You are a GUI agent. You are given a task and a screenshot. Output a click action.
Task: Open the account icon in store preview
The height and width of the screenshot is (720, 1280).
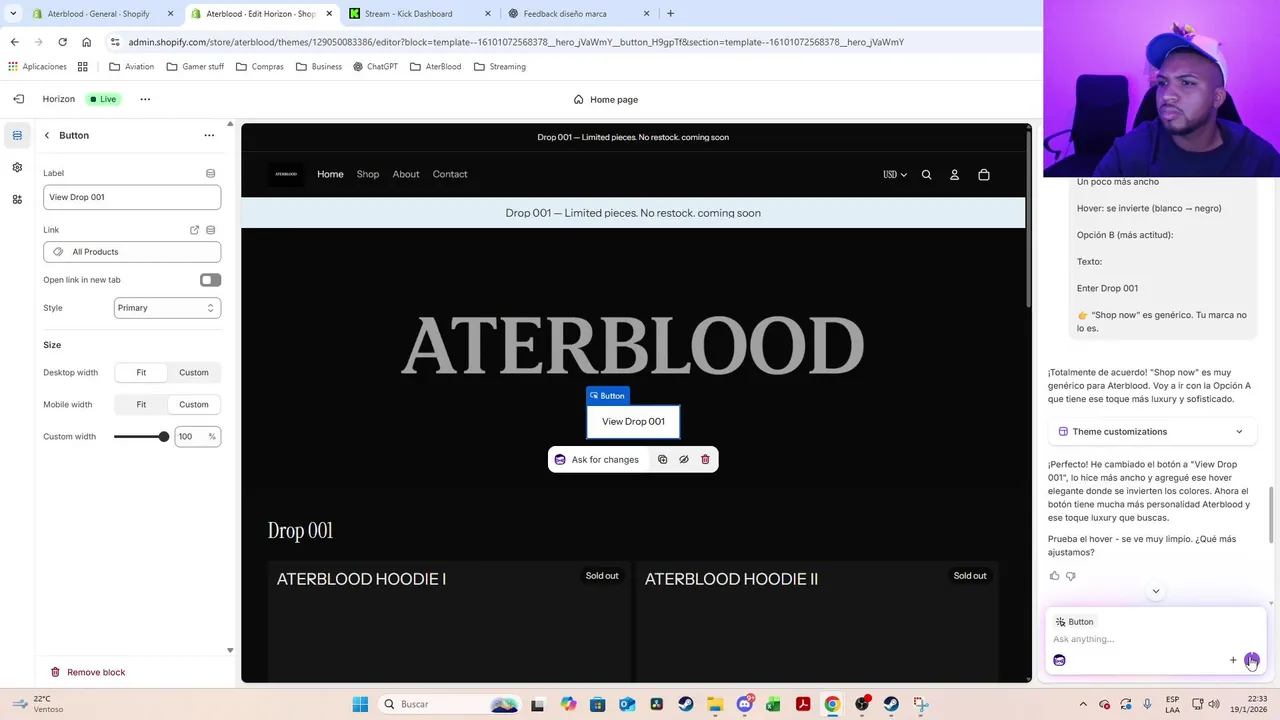coord(954,175)
